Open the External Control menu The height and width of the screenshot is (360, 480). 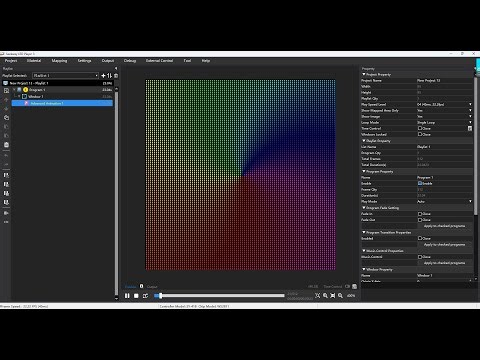pyautogui.click(x=159, y=61)
